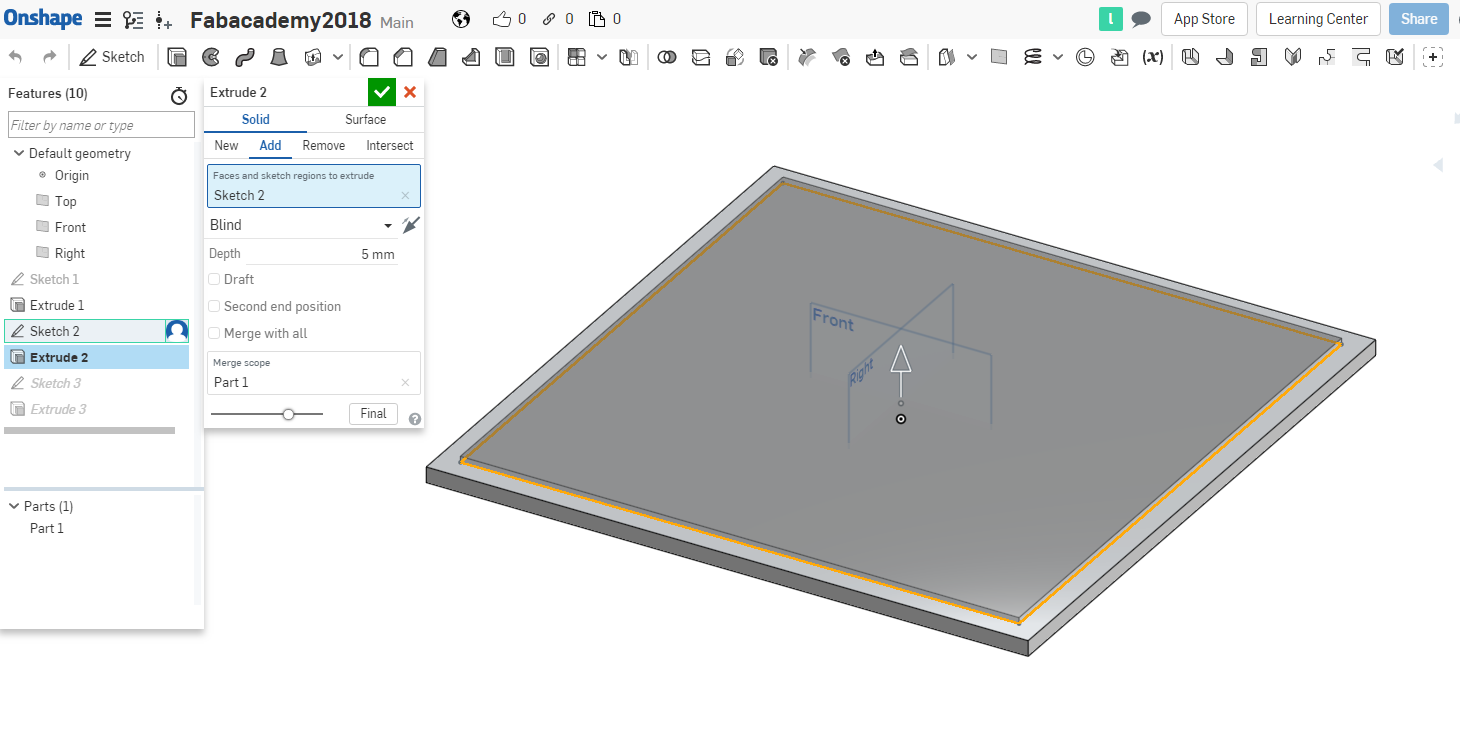Open dropdown arrow next to Plane tool
The image size is (1460, 735).
pyautogui.click(x=972, y=57)
